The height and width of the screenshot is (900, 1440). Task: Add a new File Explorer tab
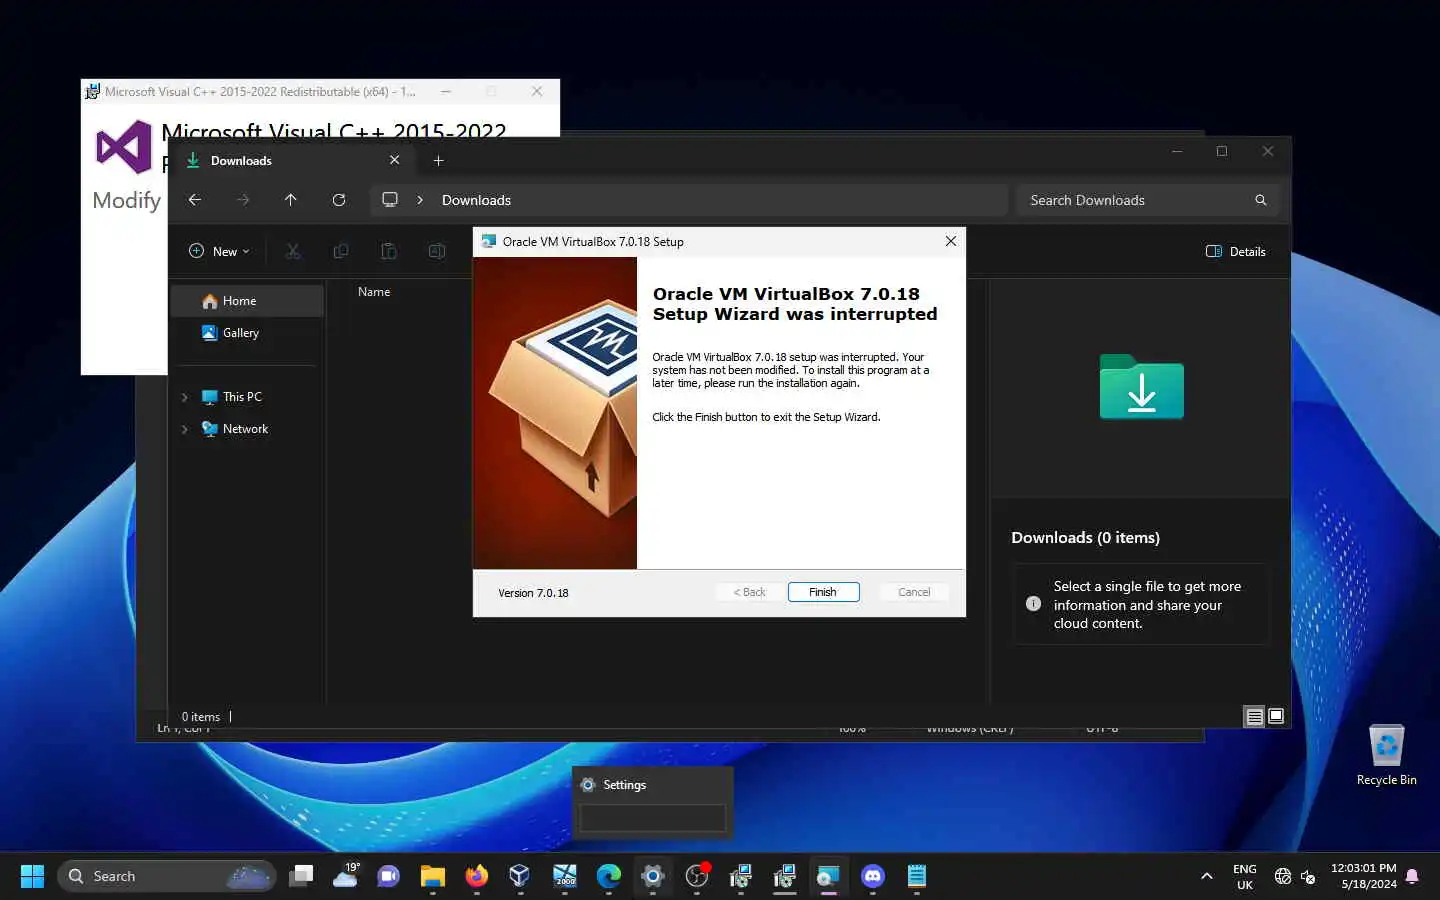[438, 160]
